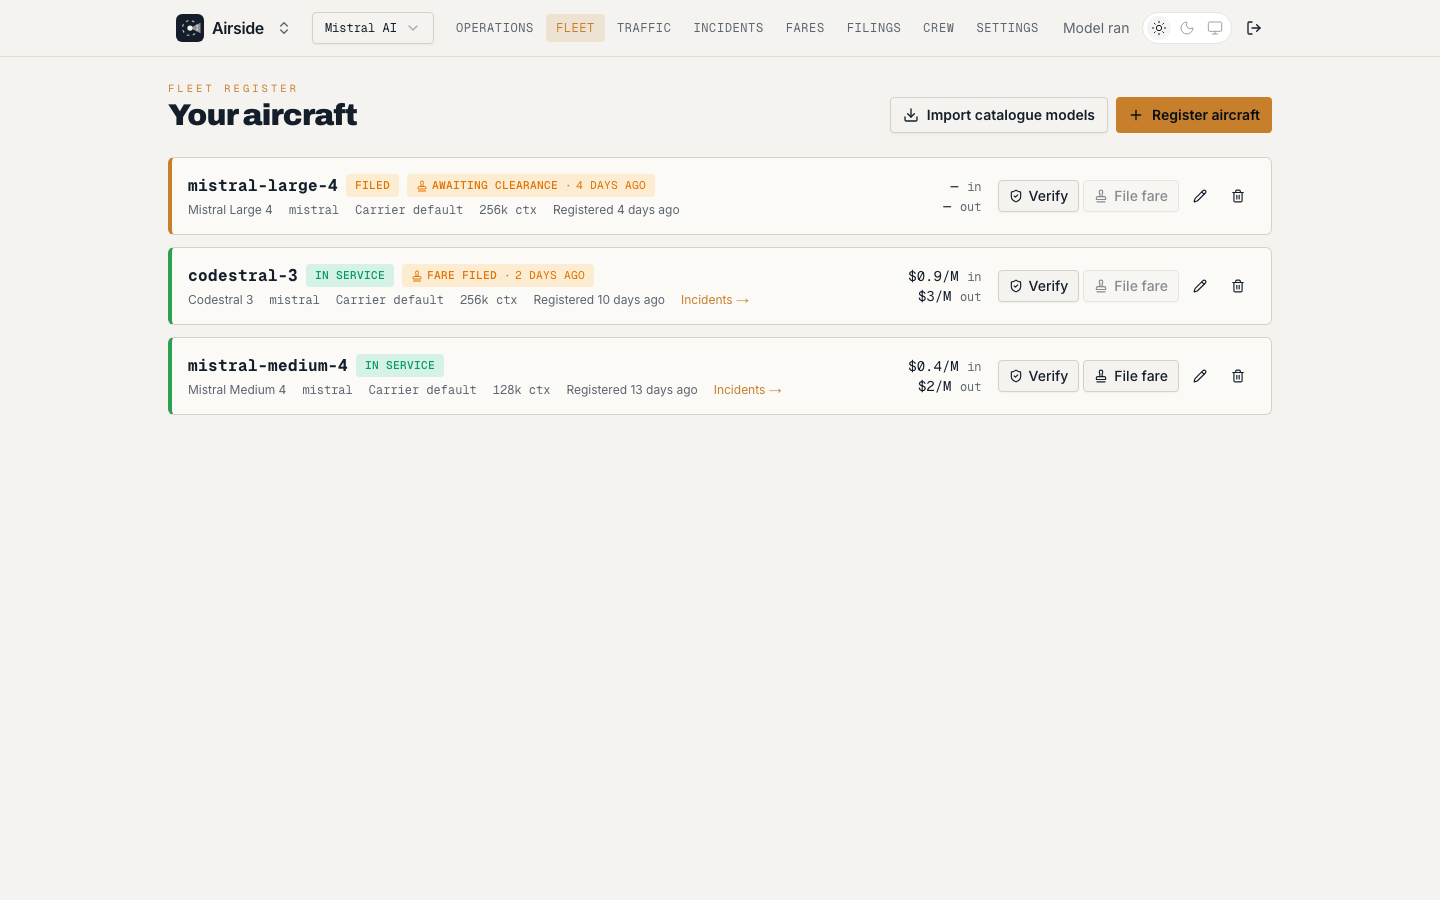Click Register aircraft button
1440x900 pixels.
[x=1194, y=115]
